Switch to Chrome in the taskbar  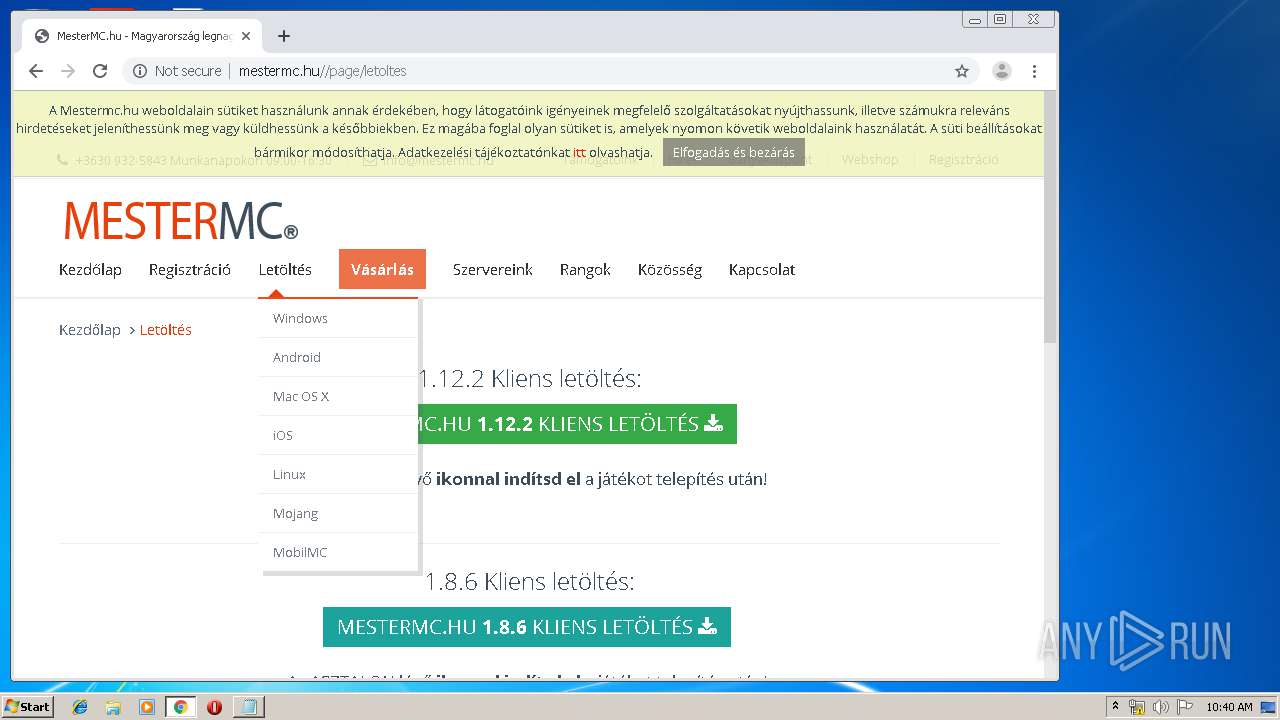[180, 707]
